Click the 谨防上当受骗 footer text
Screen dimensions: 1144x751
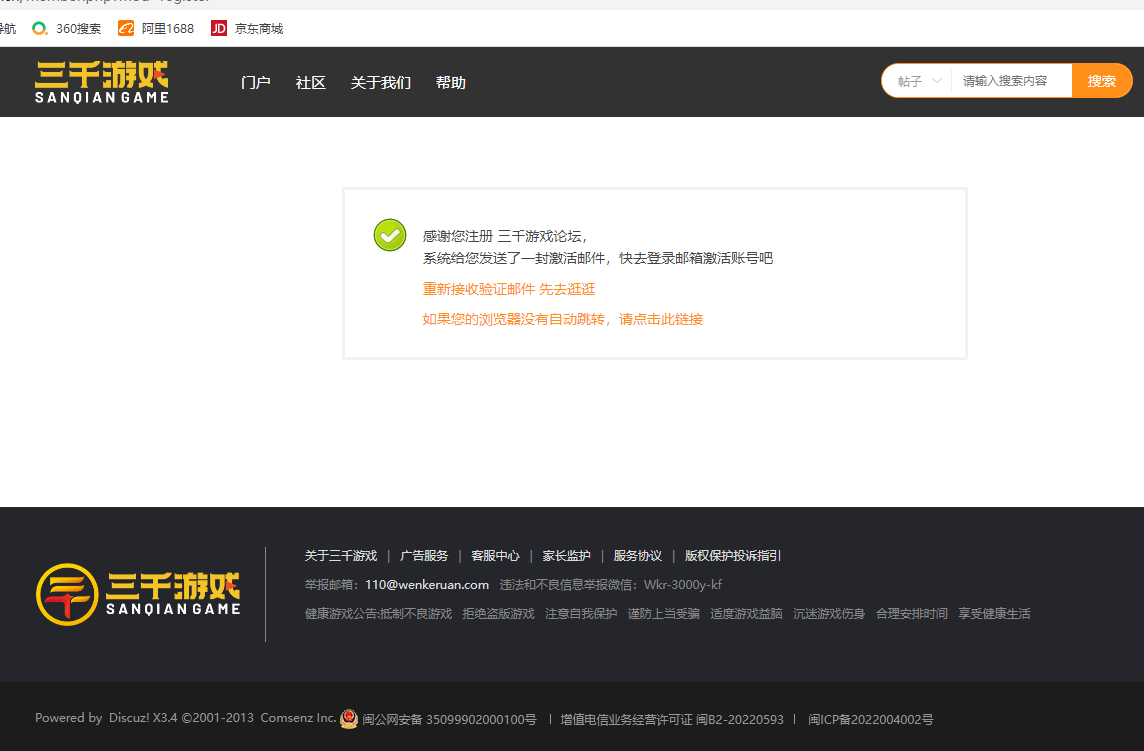pyautogui.click(x=664, y=614)
